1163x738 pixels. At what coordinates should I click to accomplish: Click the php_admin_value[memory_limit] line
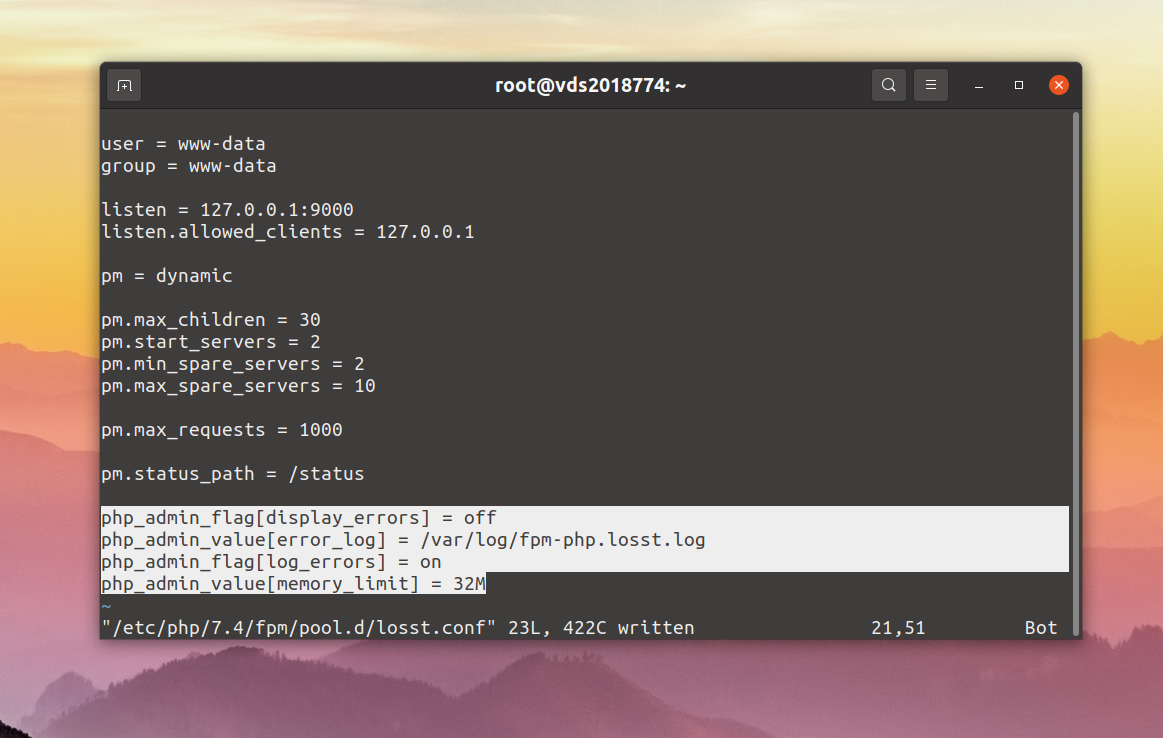click(x=294, y=584)
